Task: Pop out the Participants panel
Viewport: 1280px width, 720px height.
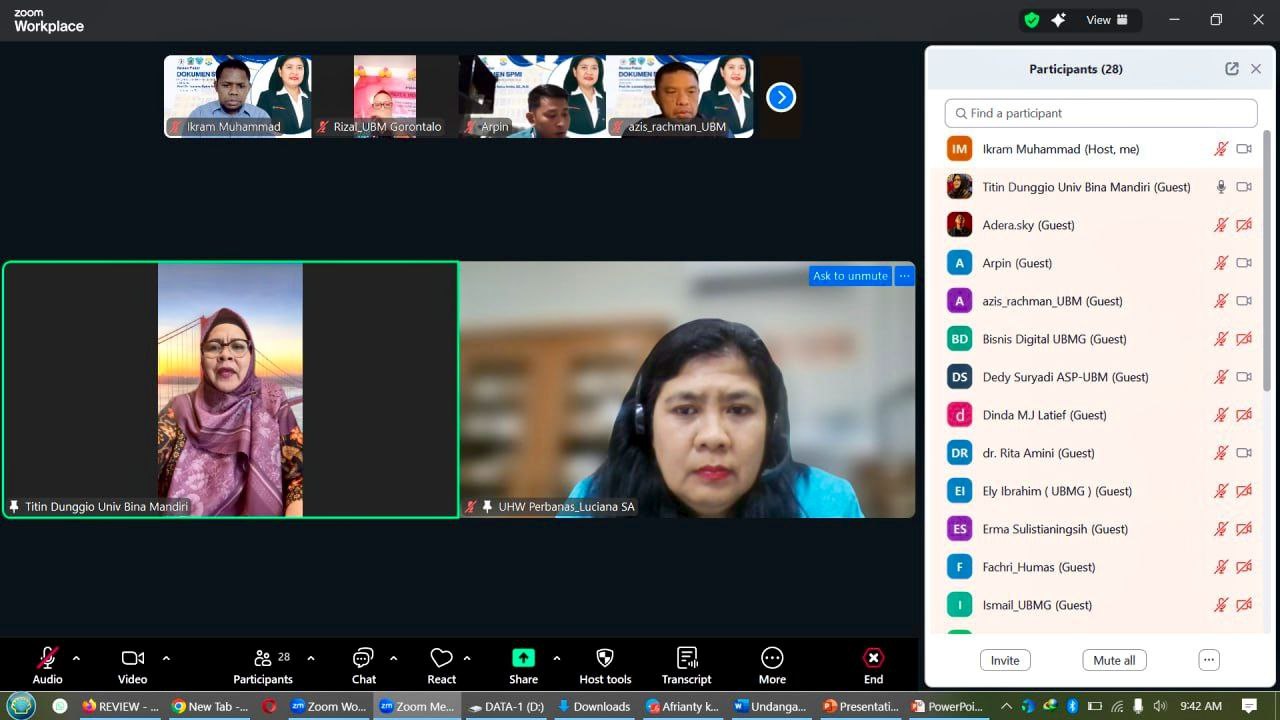Action: click(x=1231, y=69)
